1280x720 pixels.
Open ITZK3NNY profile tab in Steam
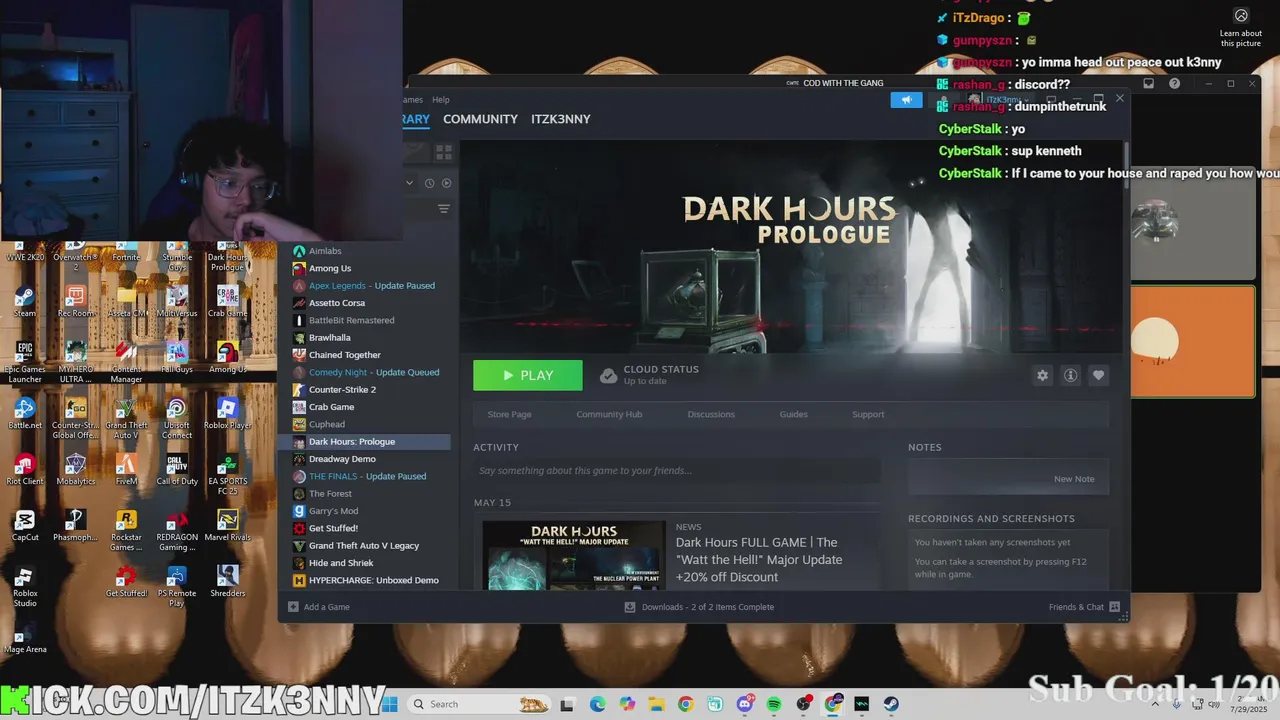point(561,119)
